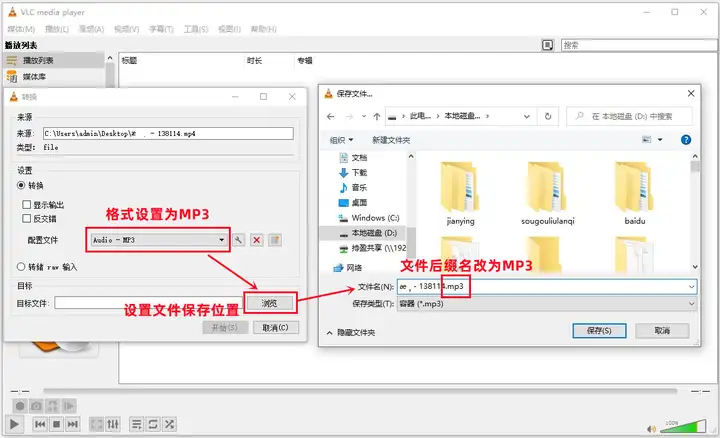This screenshot has width=720, height=438.
Task: Select 文档 in the navigation pane
Action: [353, 158]
